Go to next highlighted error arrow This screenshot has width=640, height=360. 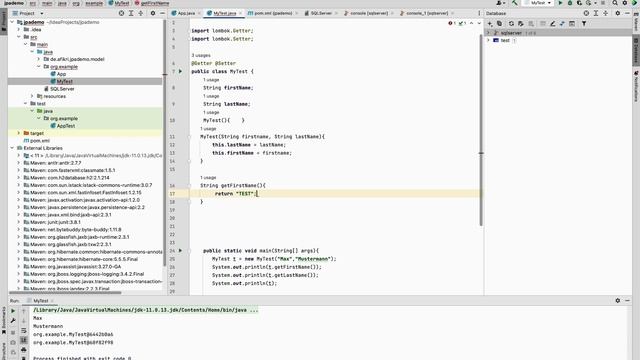tap(479, 23)
